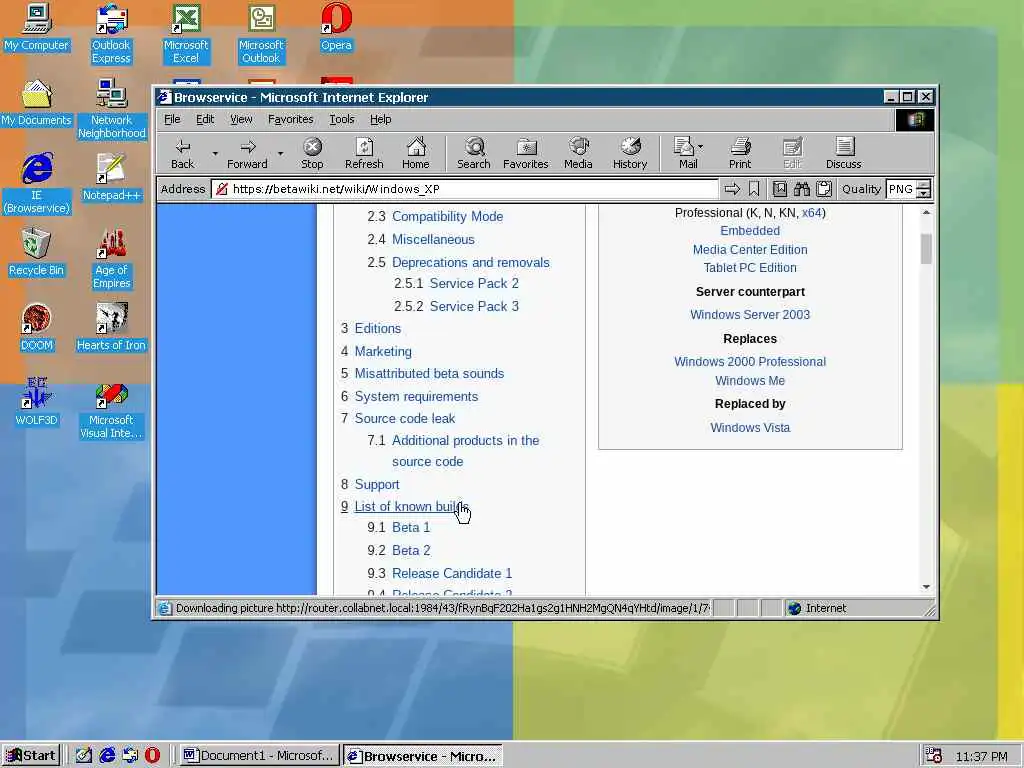Launch Opera from the quick launch bar

pyautogui.click(x=152, y=756)
